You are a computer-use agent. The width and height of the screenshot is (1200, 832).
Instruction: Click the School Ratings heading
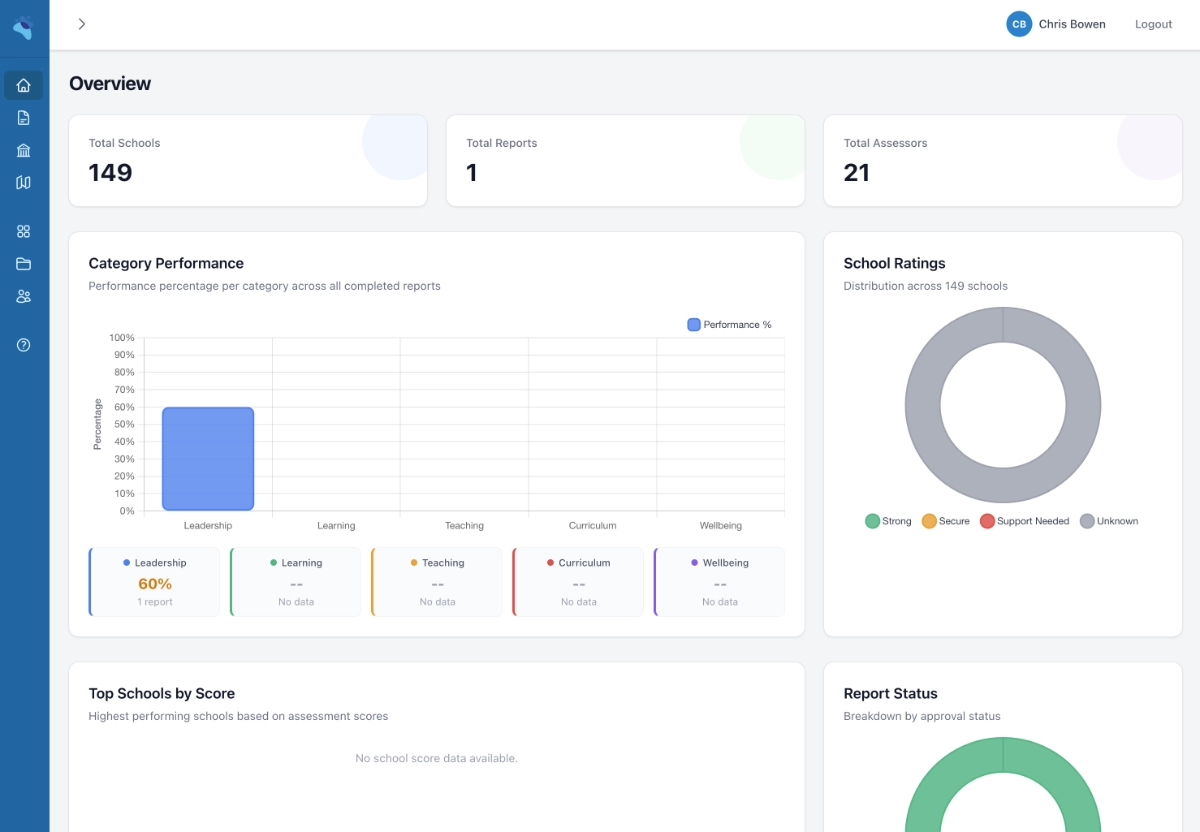pyautogui.click(x=894, y=264)
